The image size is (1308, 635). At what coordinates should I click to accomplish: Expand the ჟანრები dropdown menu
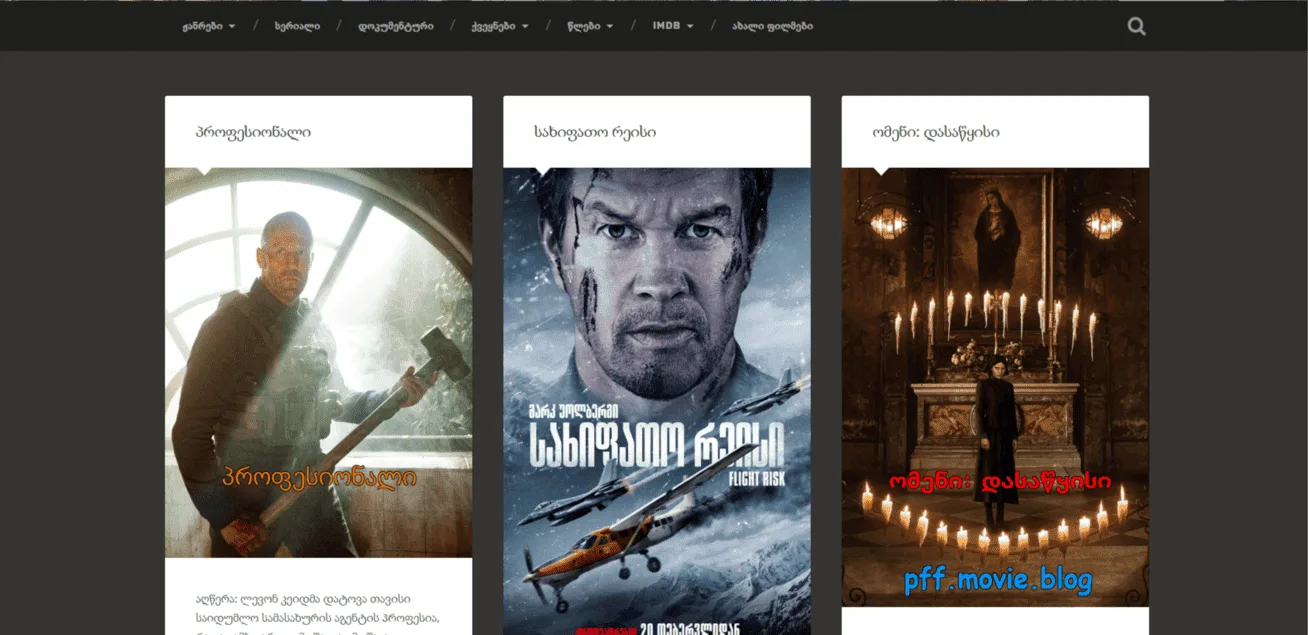point(209,26)
